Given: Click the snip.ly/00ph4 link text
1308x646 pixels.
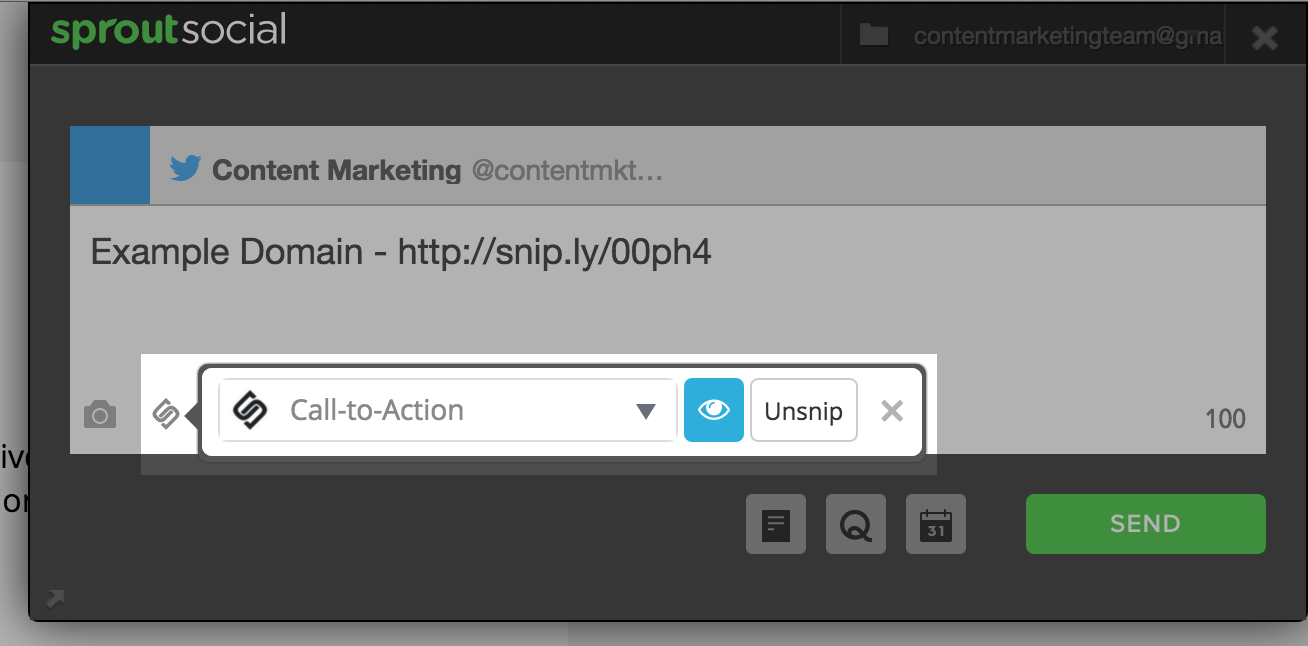Looking at the screenshot, I should pyautogui.click(x=555, y=252).
